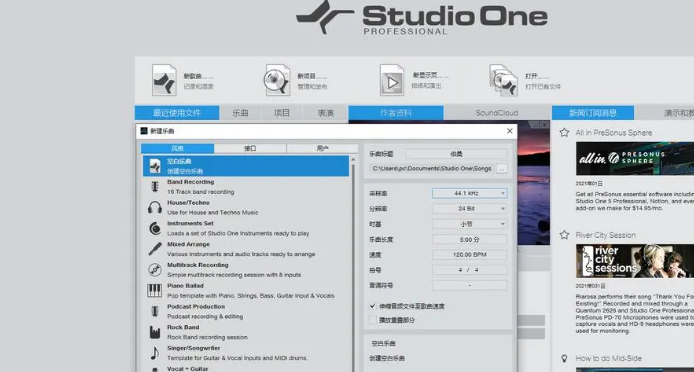This screenshot has width=694, height=372.
Task: Click the New Project disc icon
Action: point(278,80)
